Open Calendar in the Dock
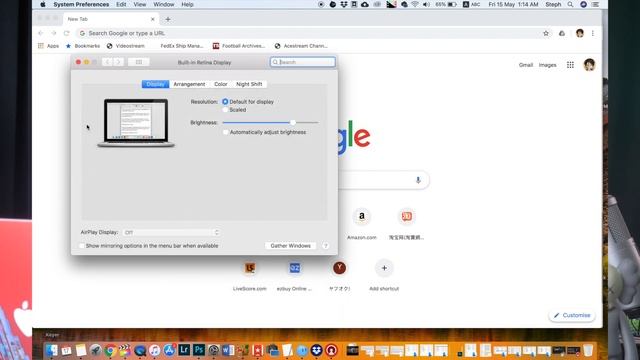640x360 pixels. 66,350
